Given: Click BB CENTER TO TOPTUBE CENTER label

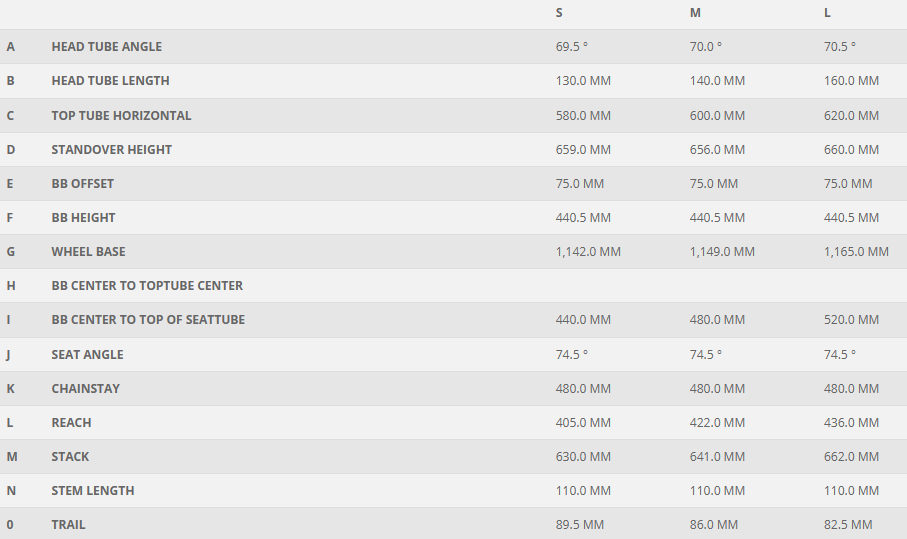Looking at the screenshot, I should (147, 286).
